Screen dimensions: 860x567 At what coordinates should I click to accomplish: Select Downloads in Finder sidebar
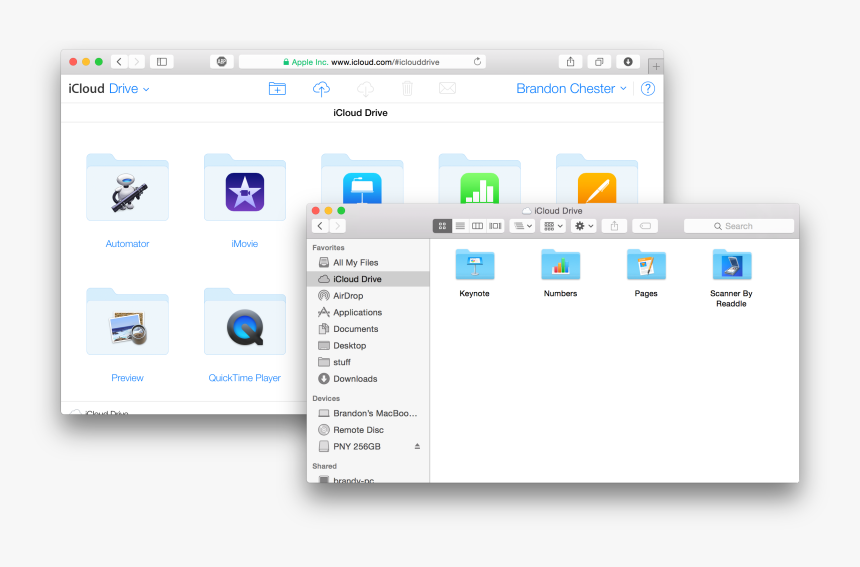click(368, 379)
